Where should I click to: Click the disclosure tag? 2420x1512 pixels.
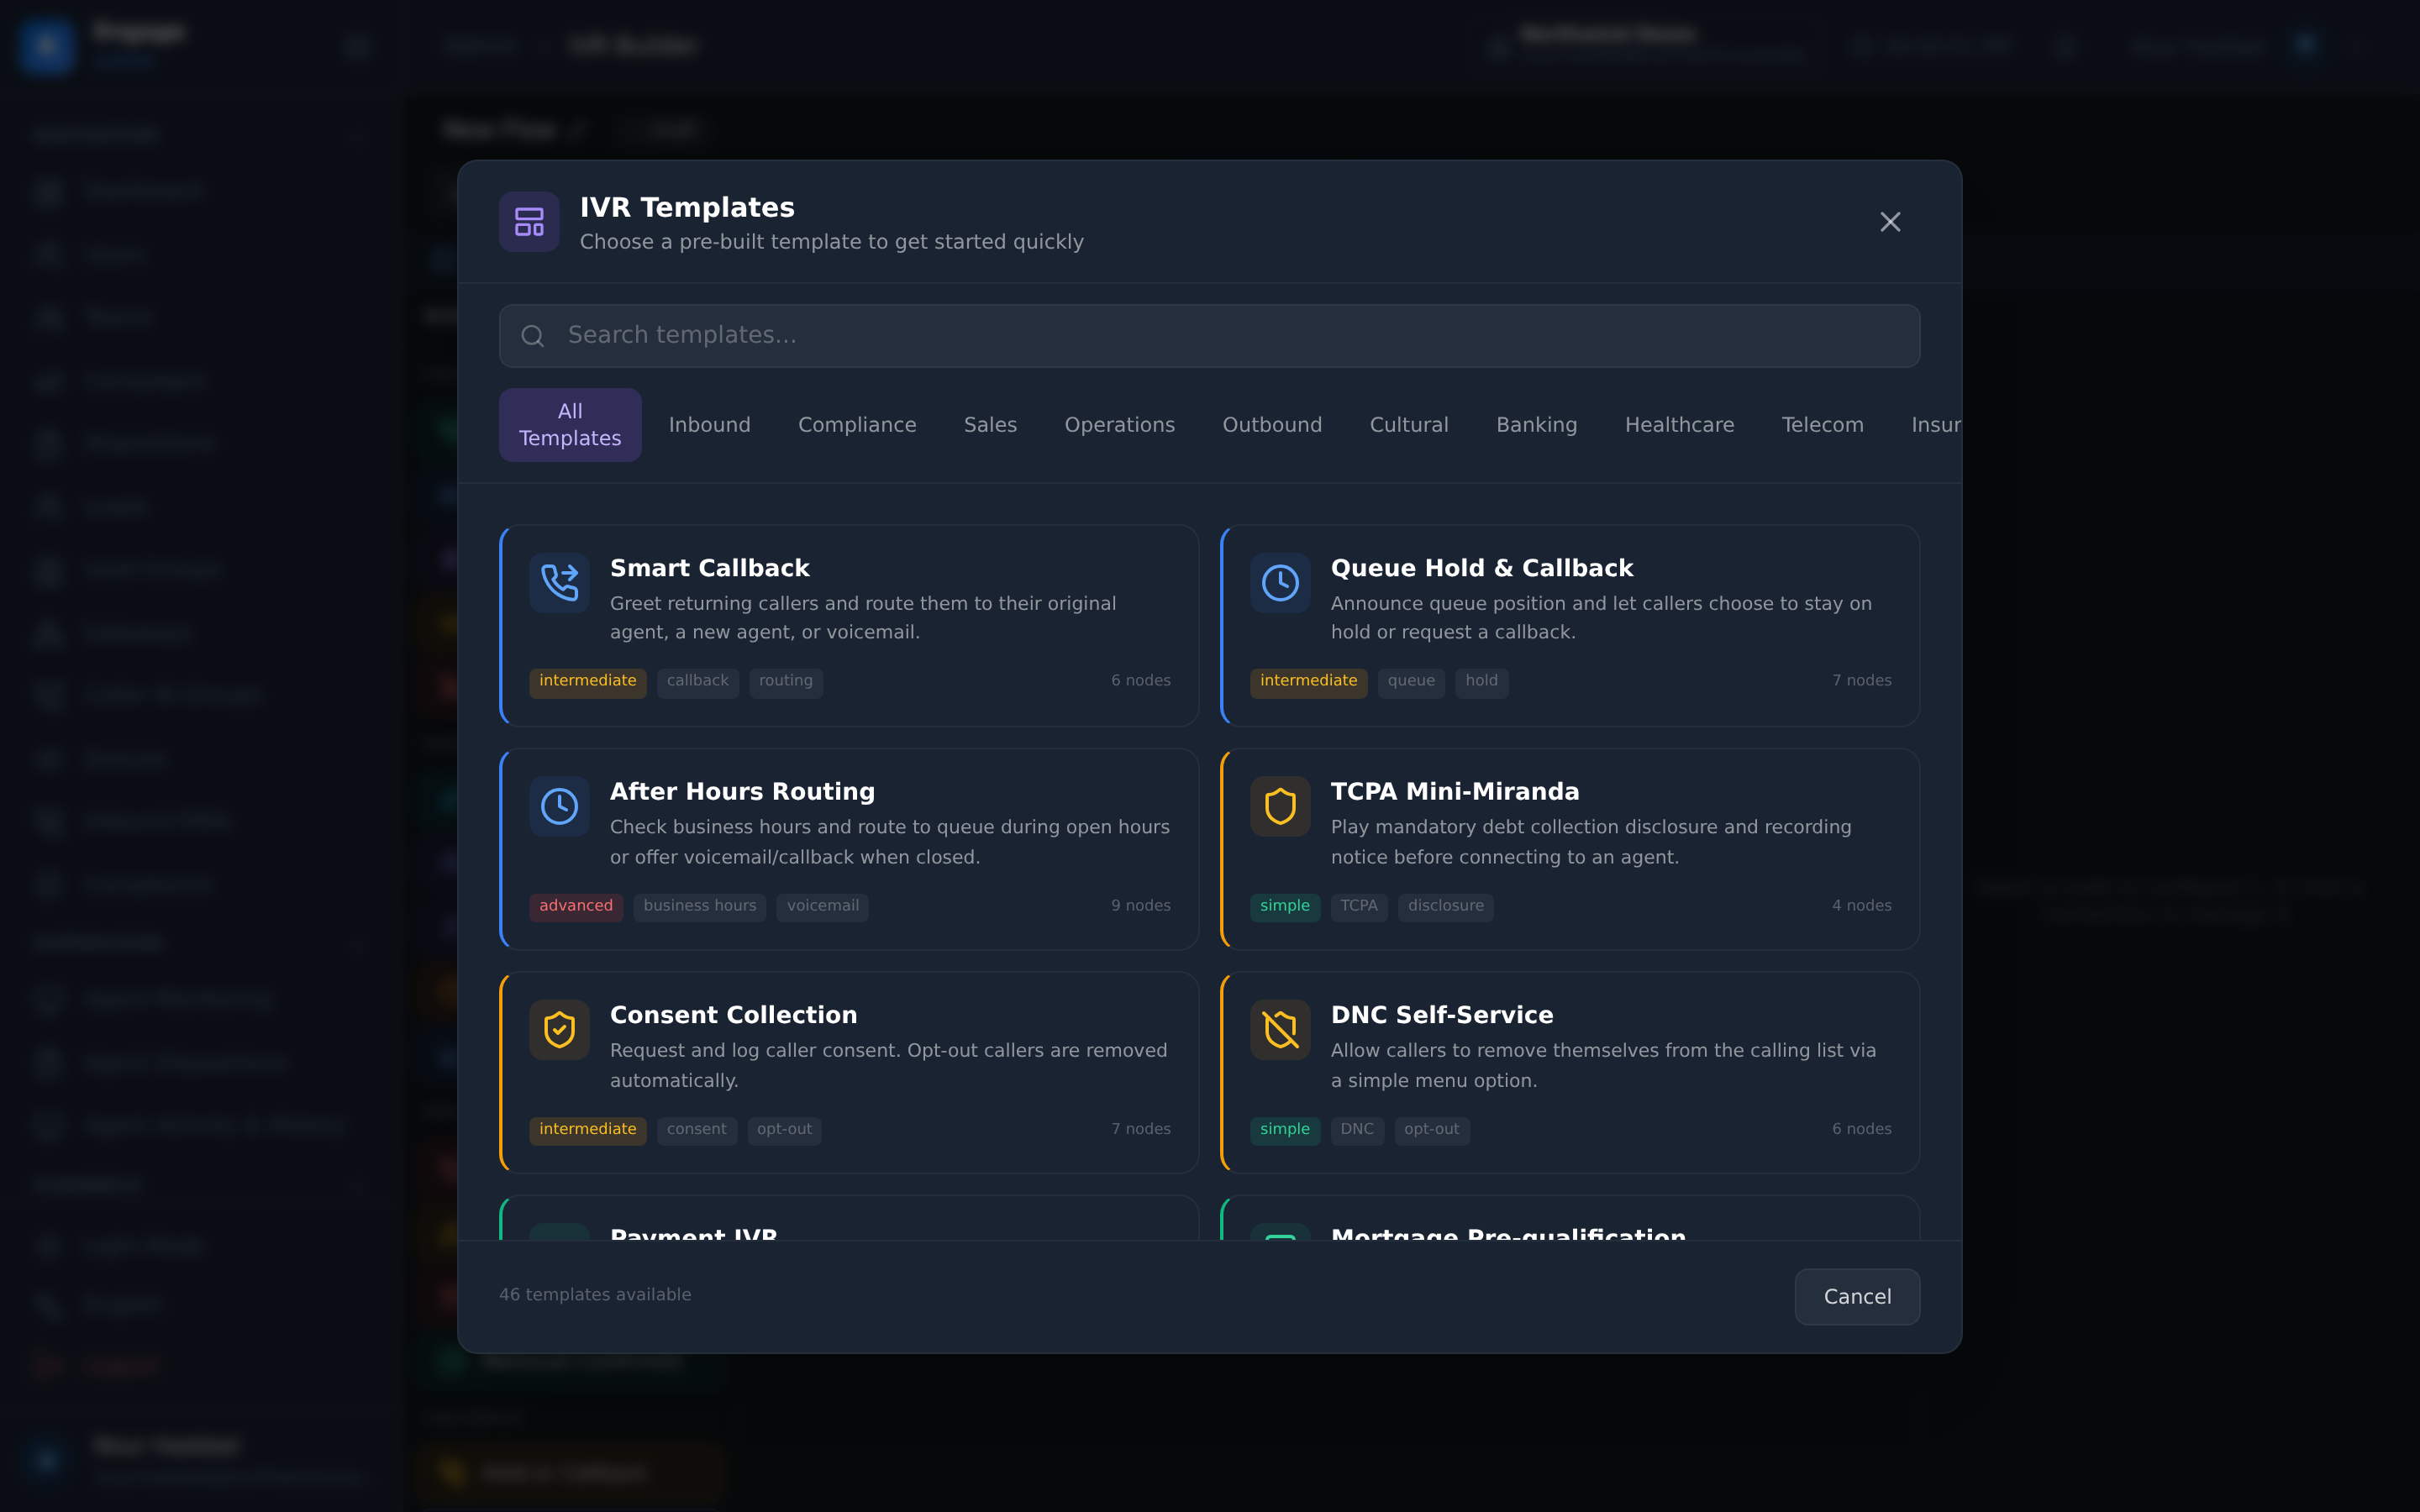(x=1445, y=906)
